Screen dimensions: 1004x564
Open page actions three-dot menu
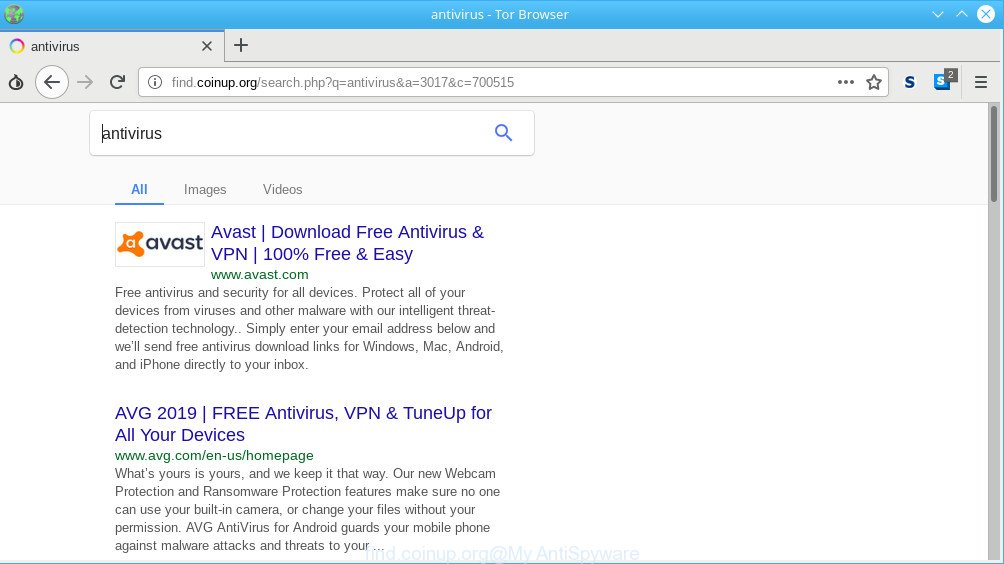[846, 82]
